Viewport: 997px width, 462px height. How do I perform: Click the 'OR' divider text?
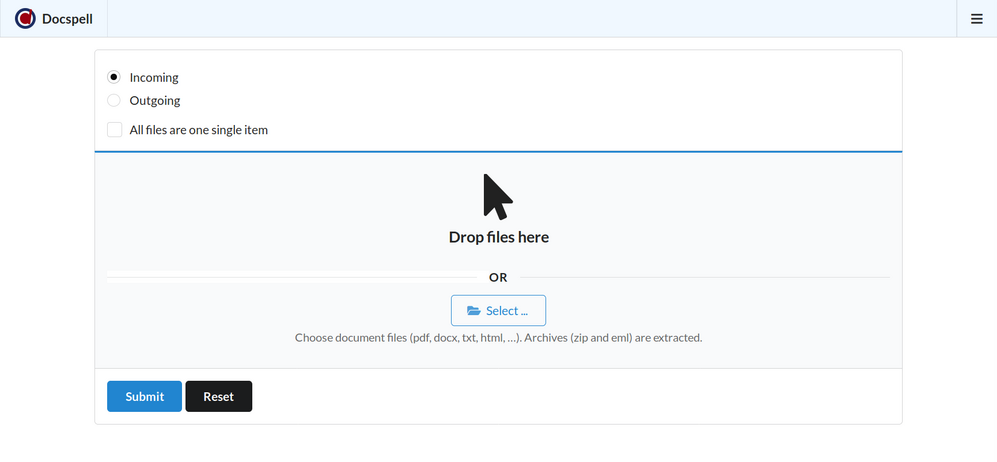(x=498, y=277)
